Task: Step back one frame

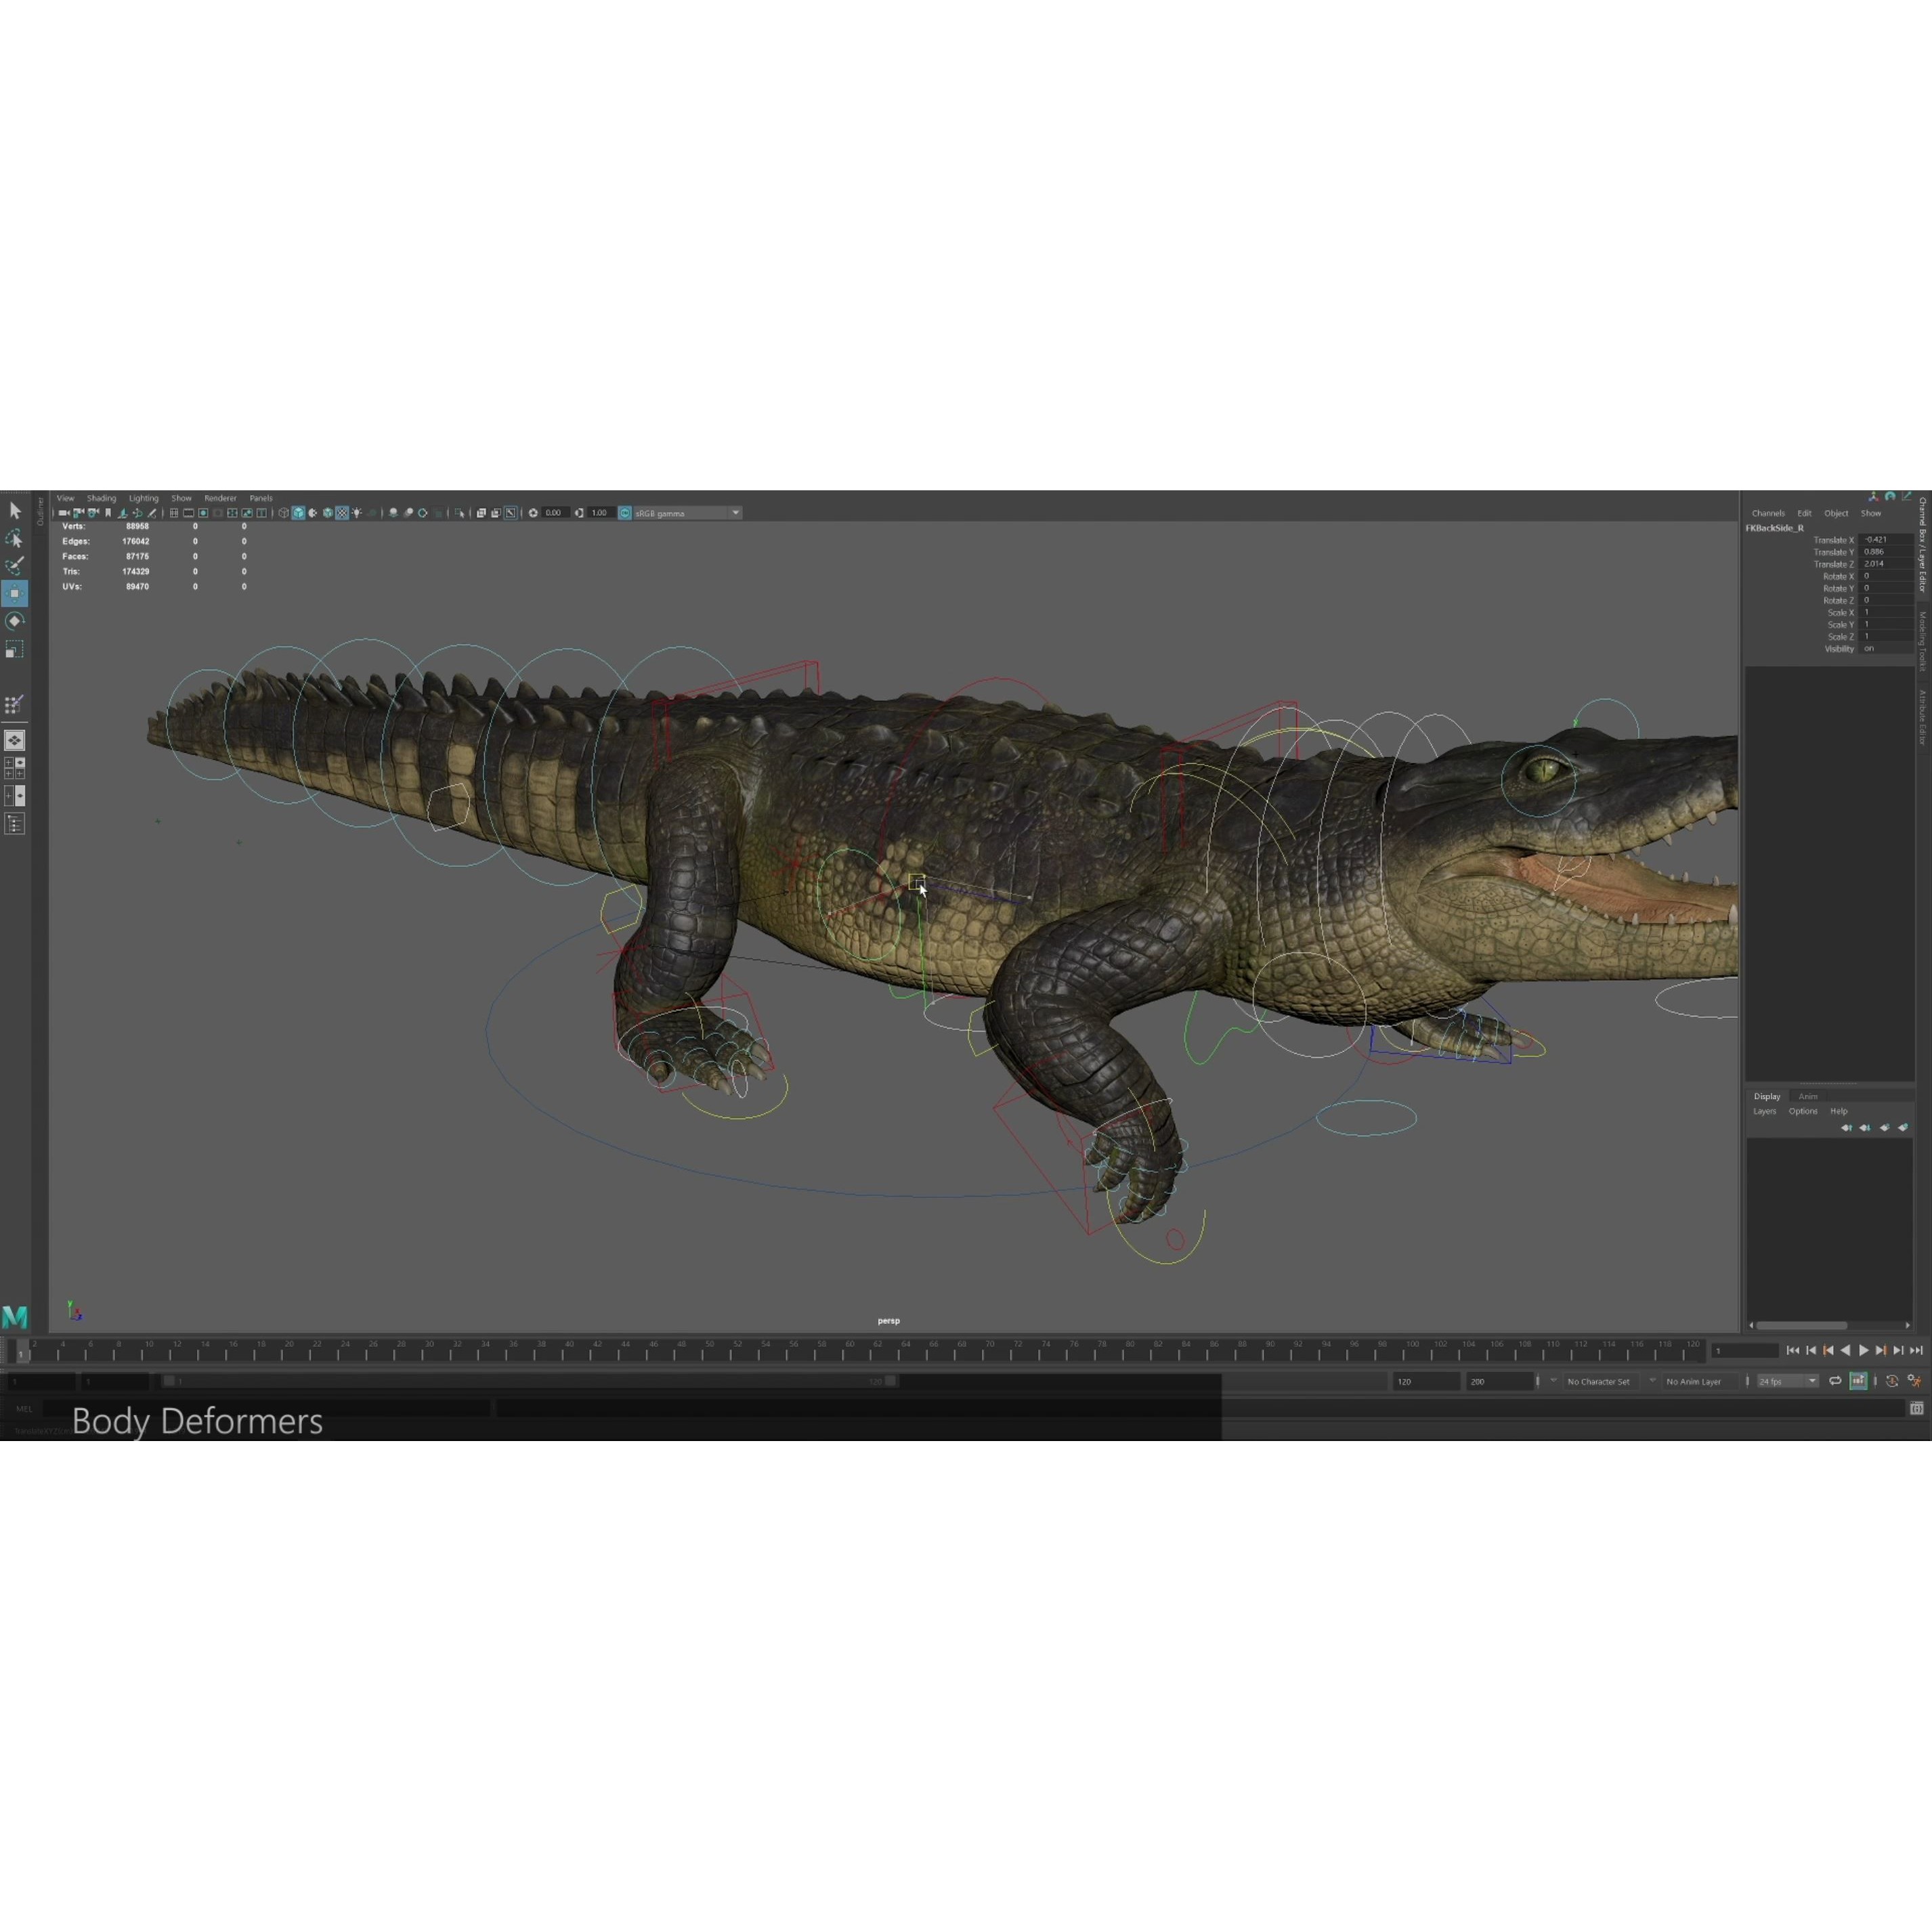Action: tap(1811, 1350)
